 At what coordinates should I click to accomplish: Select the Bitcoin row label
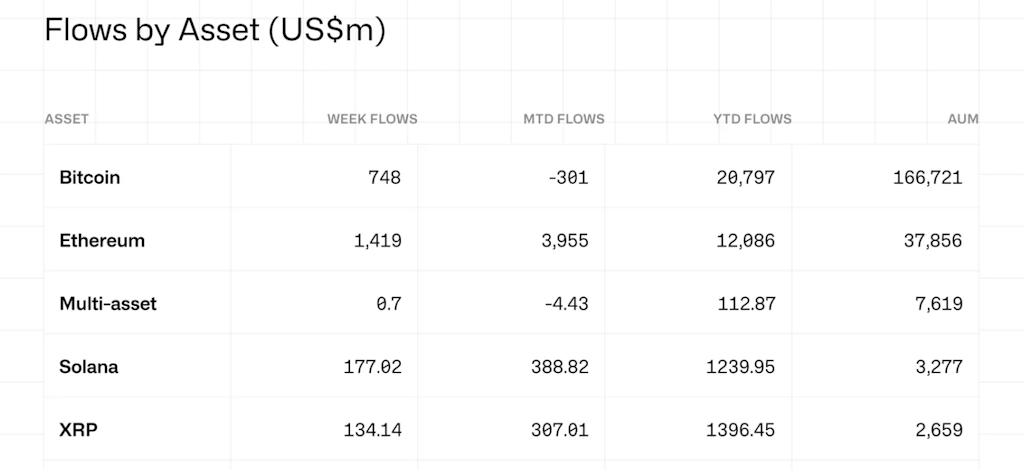point(90,178)
